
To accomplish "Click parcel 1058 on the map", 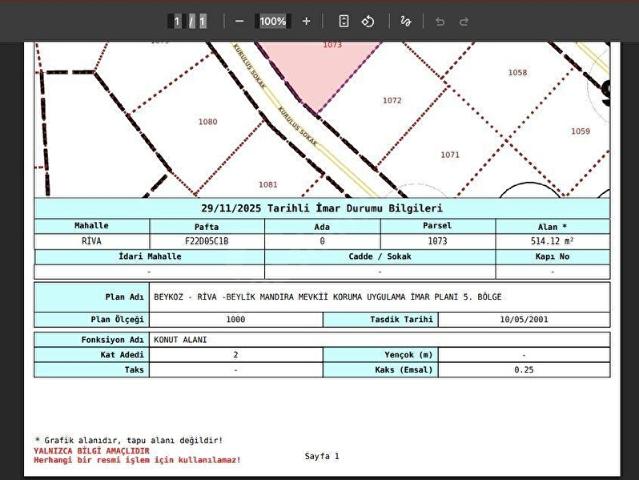I will click(x=517, y=73).
